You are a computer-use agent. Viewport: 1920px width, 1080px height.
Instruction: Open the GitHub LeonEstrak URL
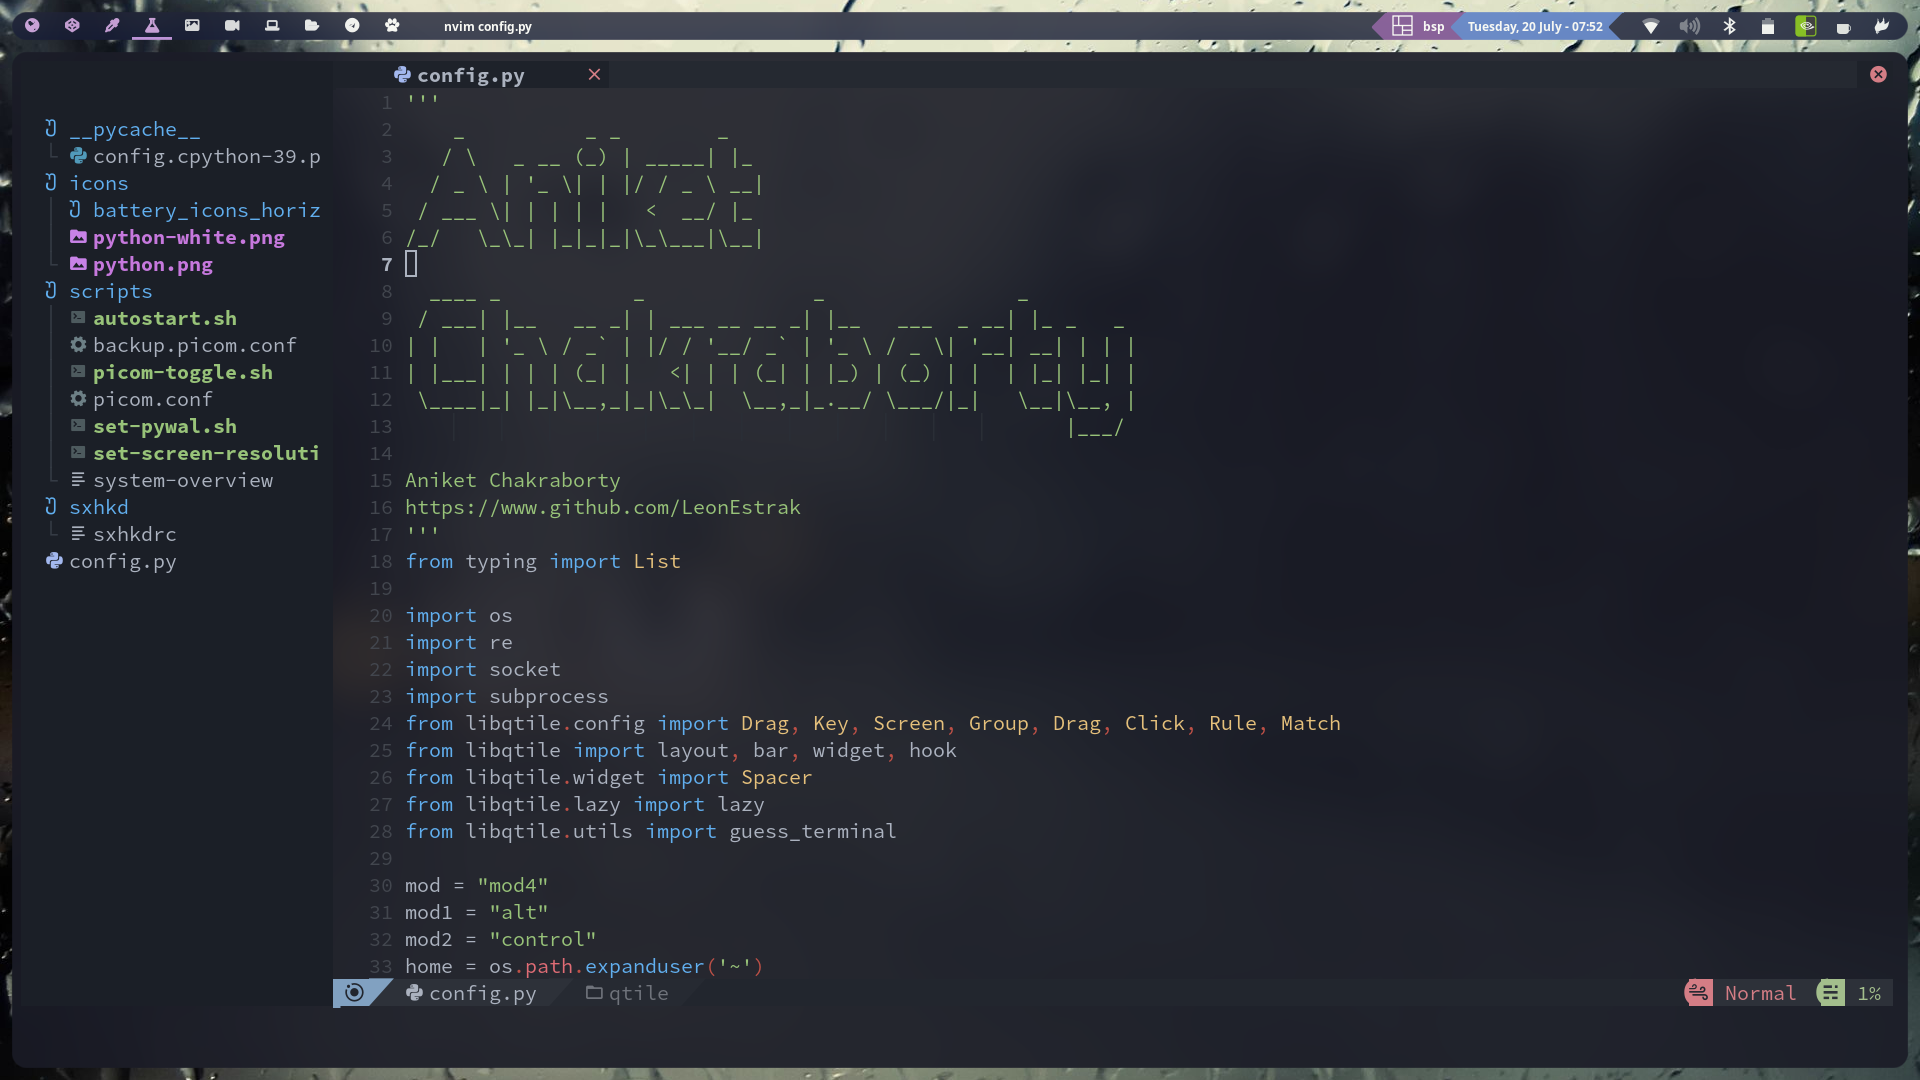[602, 507]
